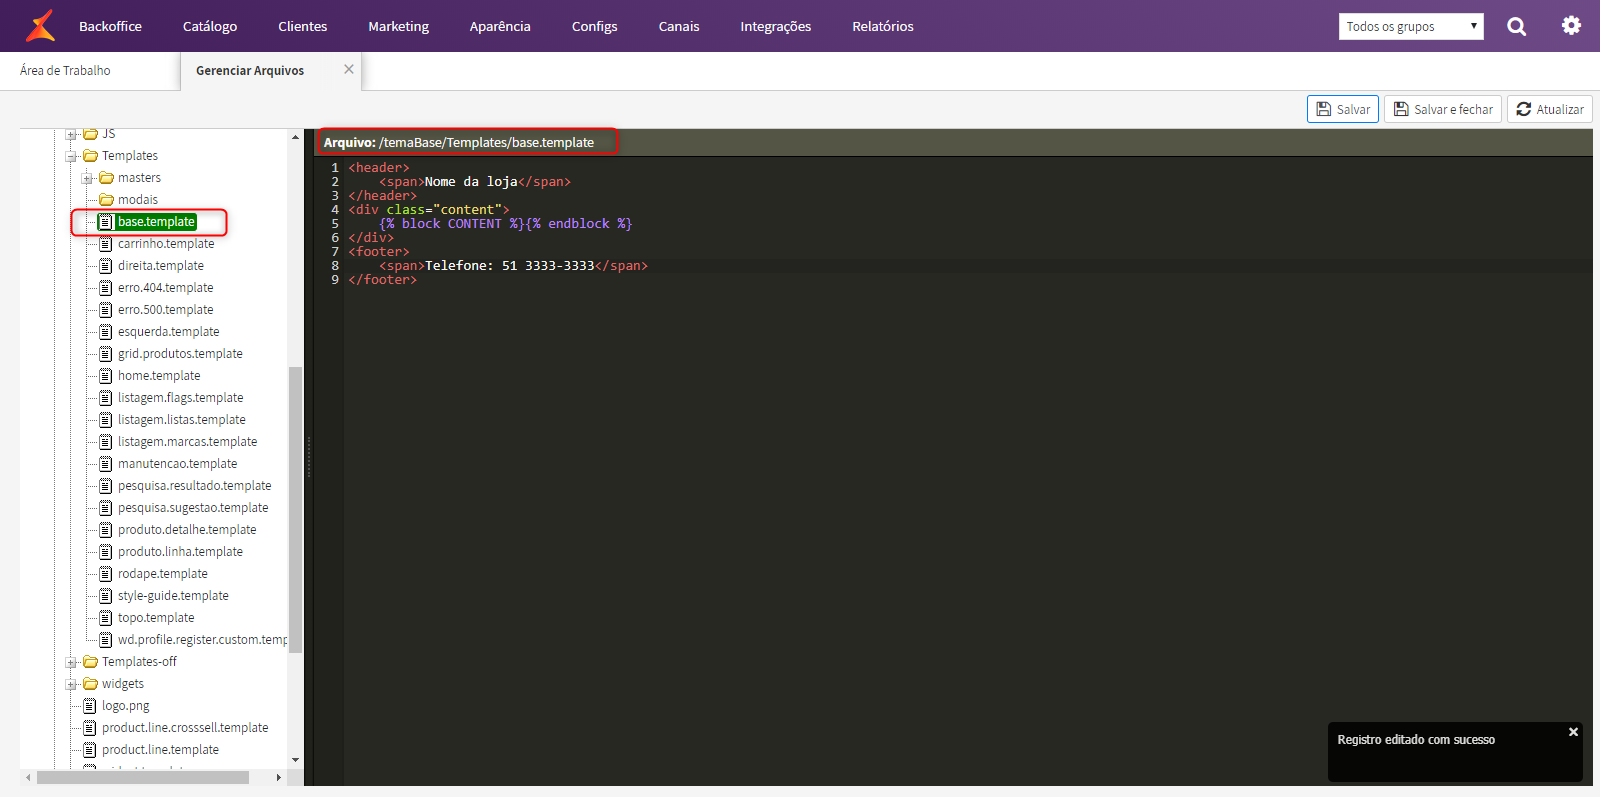Viewport: 1600px width, 797px height.
Task: Open pesquisa.resultado.template file
Action: [195, 486]
